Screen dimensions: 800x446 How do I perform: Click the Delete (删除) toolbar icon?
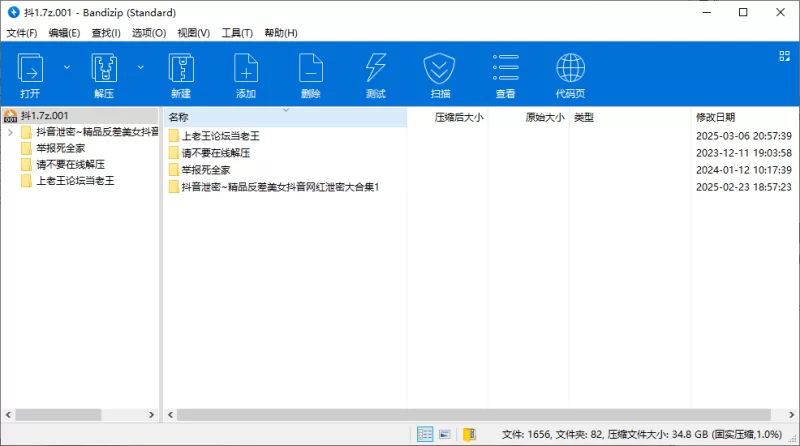coord(311,75)
